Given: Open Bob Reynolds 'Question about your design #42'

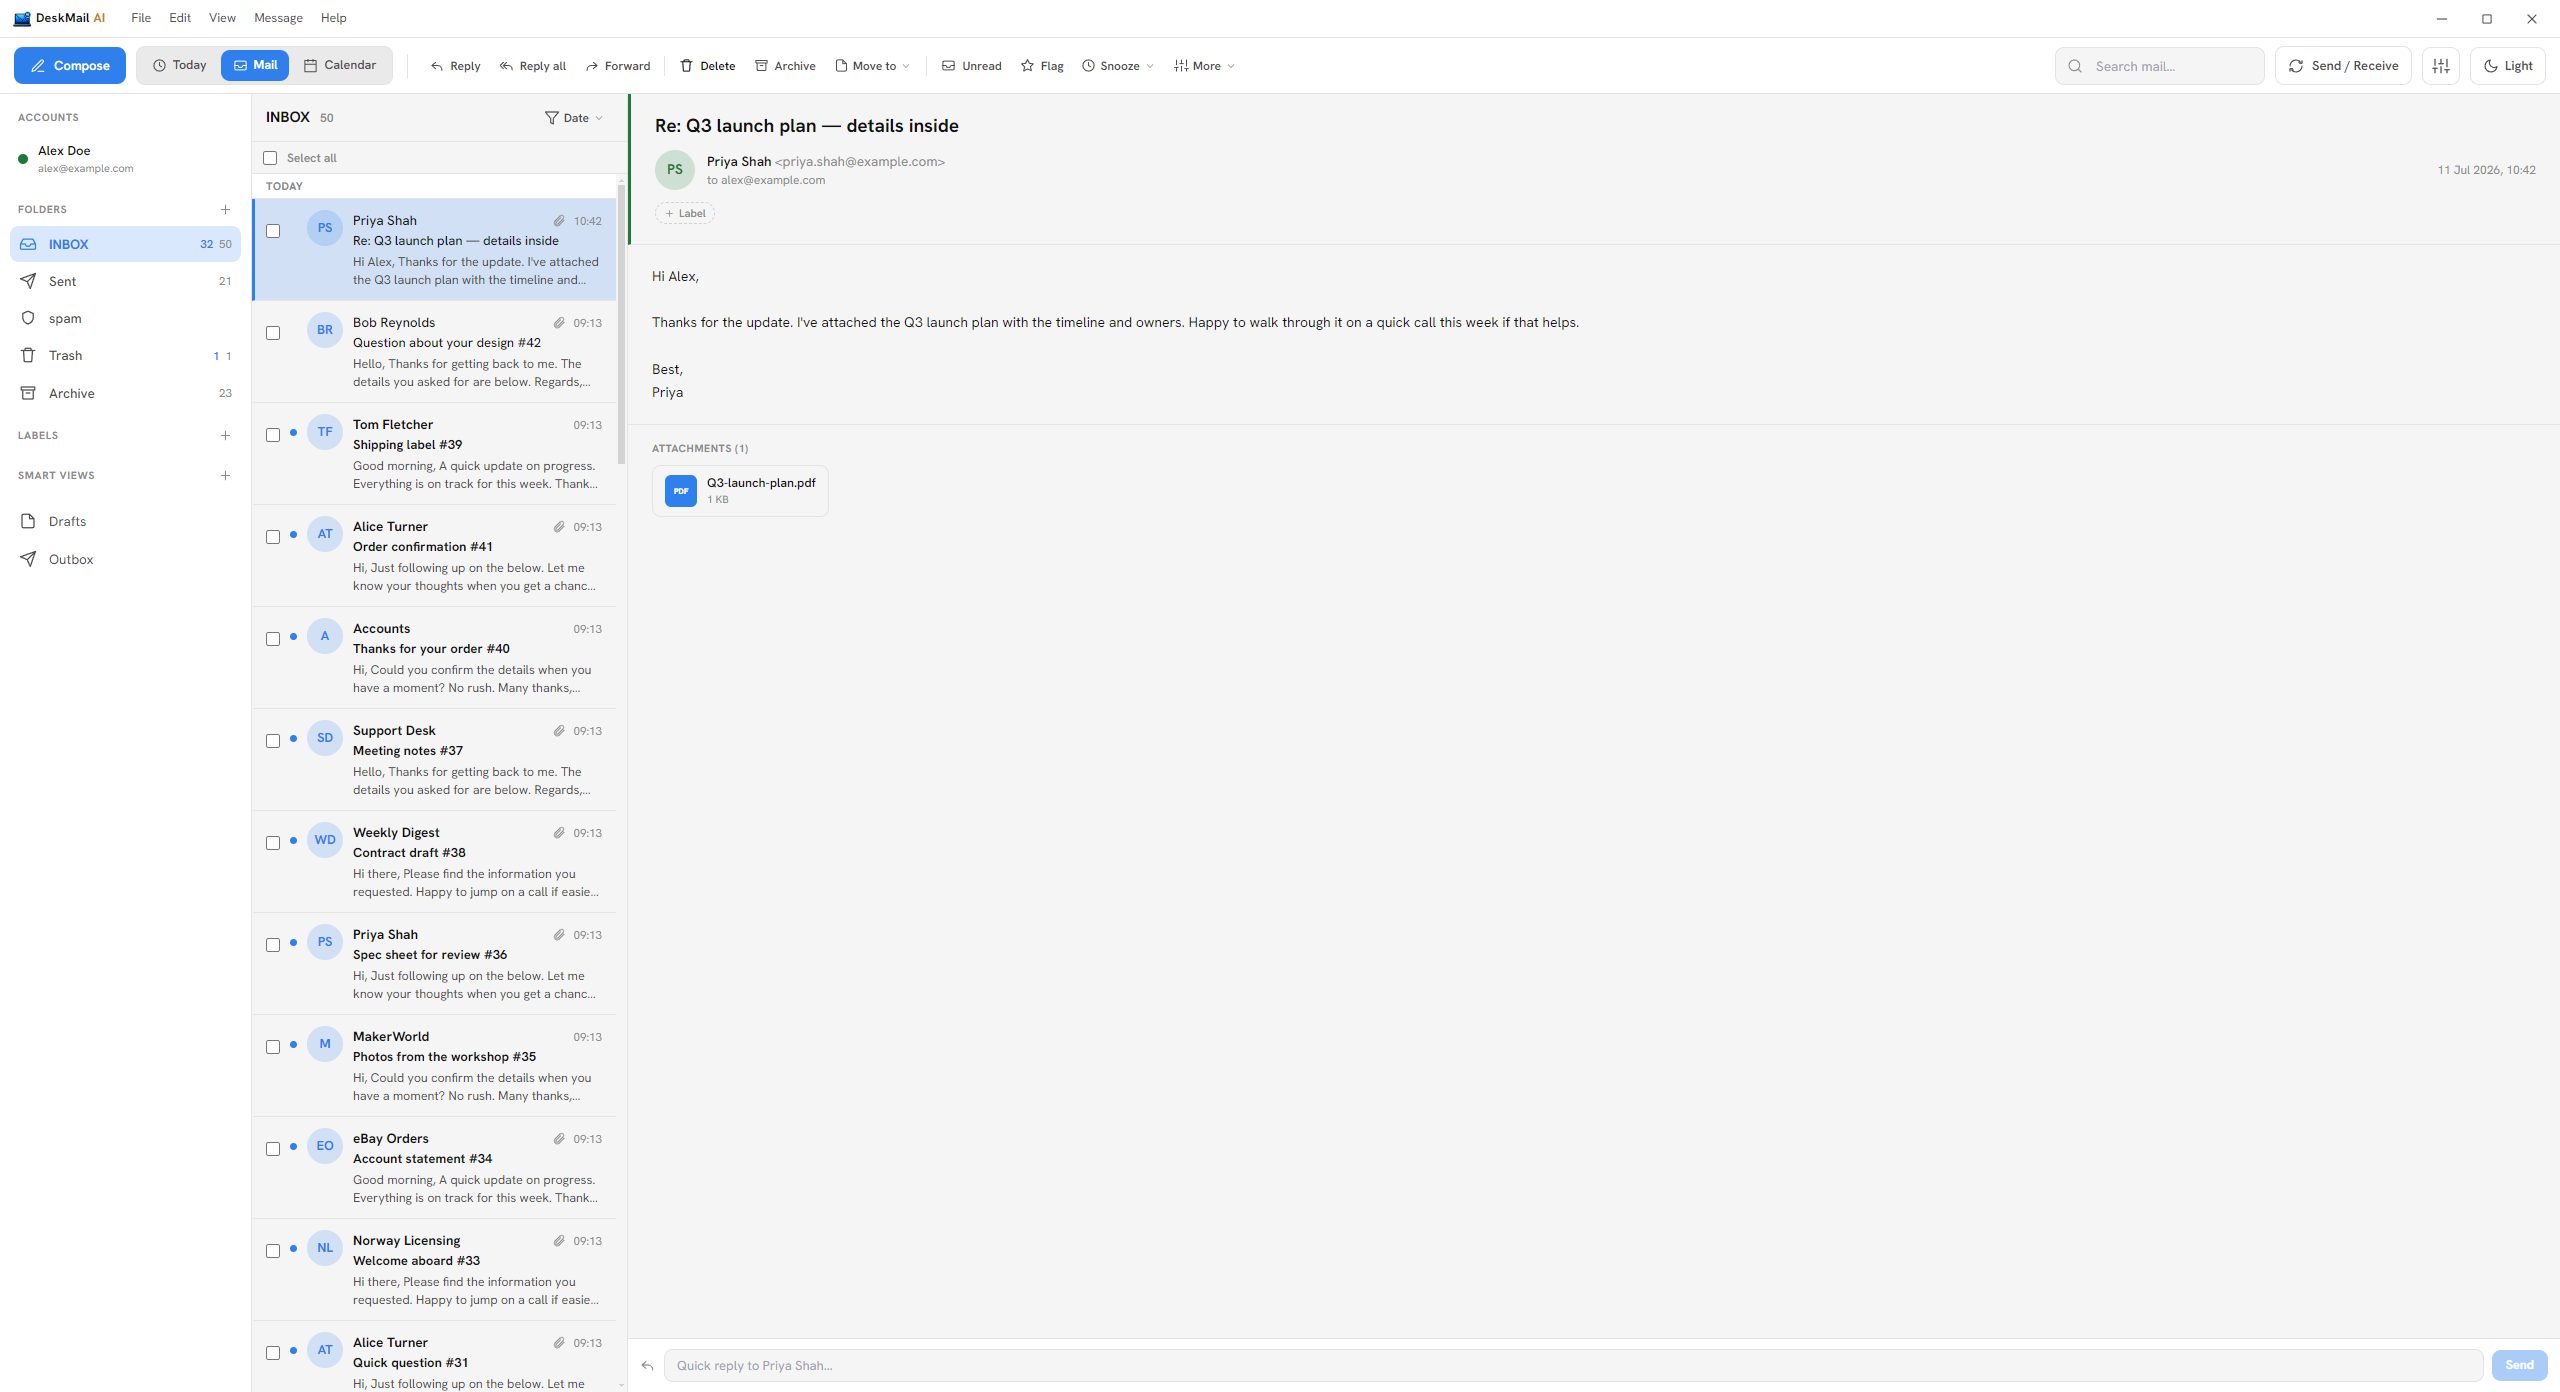Looking at the screenshot, I should click(x=435, y=352).
